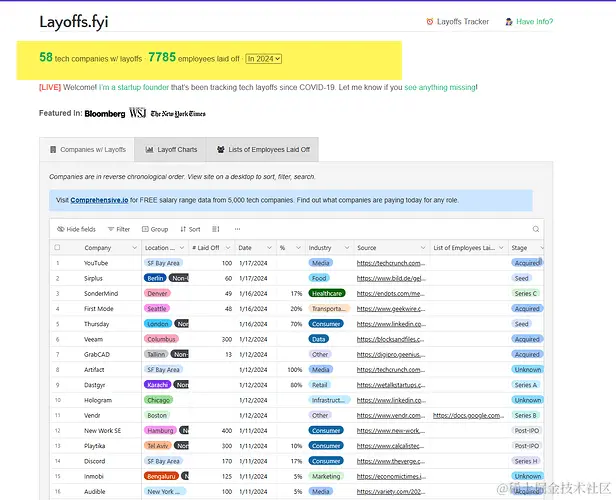Open Sirplus row bild.de source link
The width and height of the screenshot is (616, 500).
[391, 278]
